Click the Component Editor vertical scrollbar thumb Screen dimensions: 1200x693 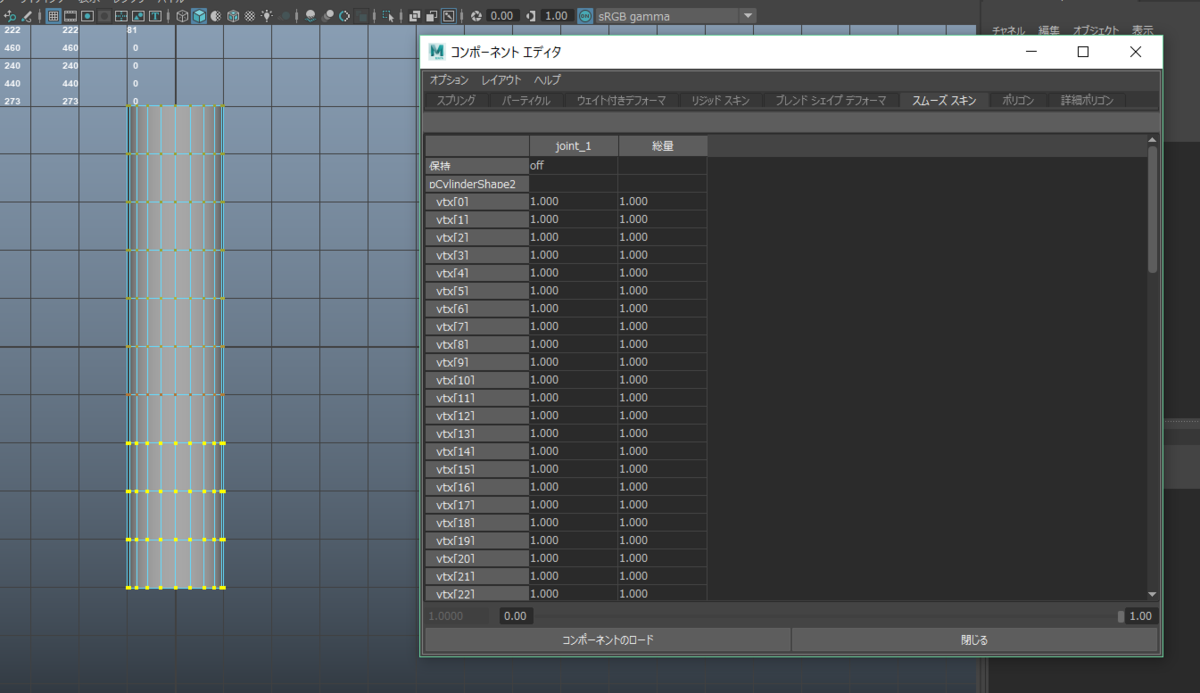(1152, 208)
